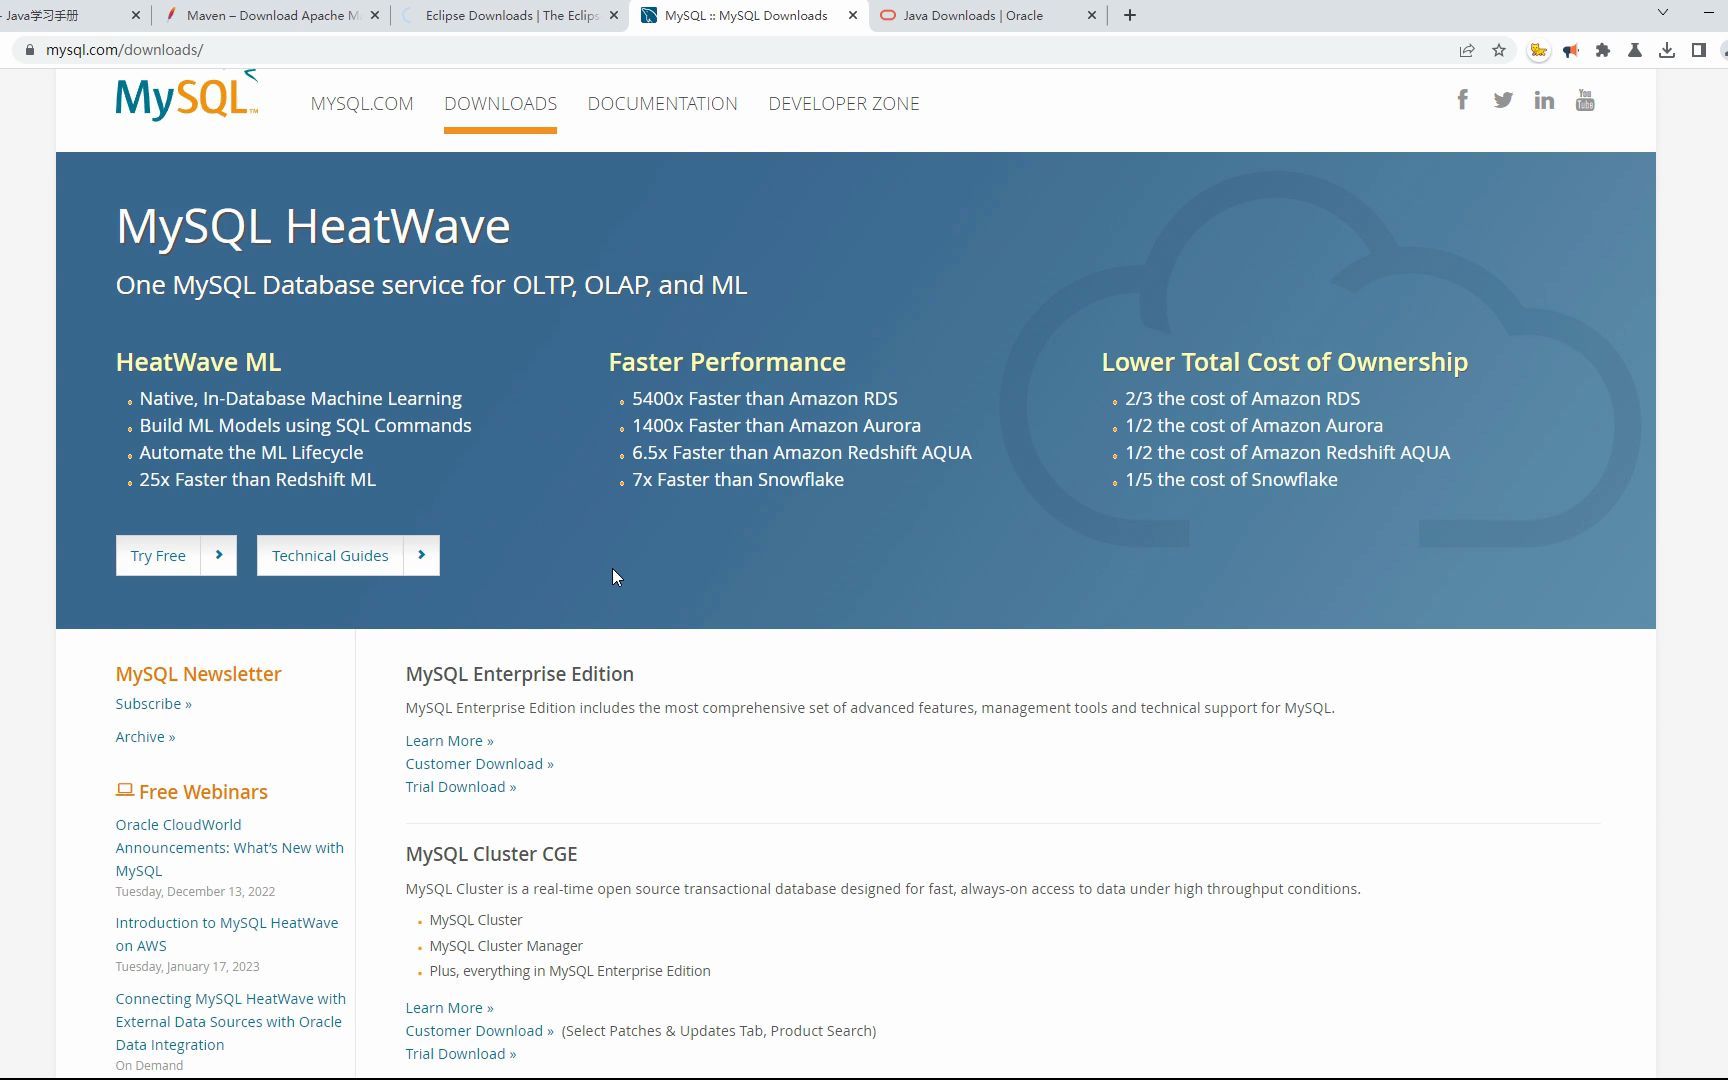This screenshot has height=1080, width=1728.
Task: Click the share page icon
Action: tap(1466, 50)
